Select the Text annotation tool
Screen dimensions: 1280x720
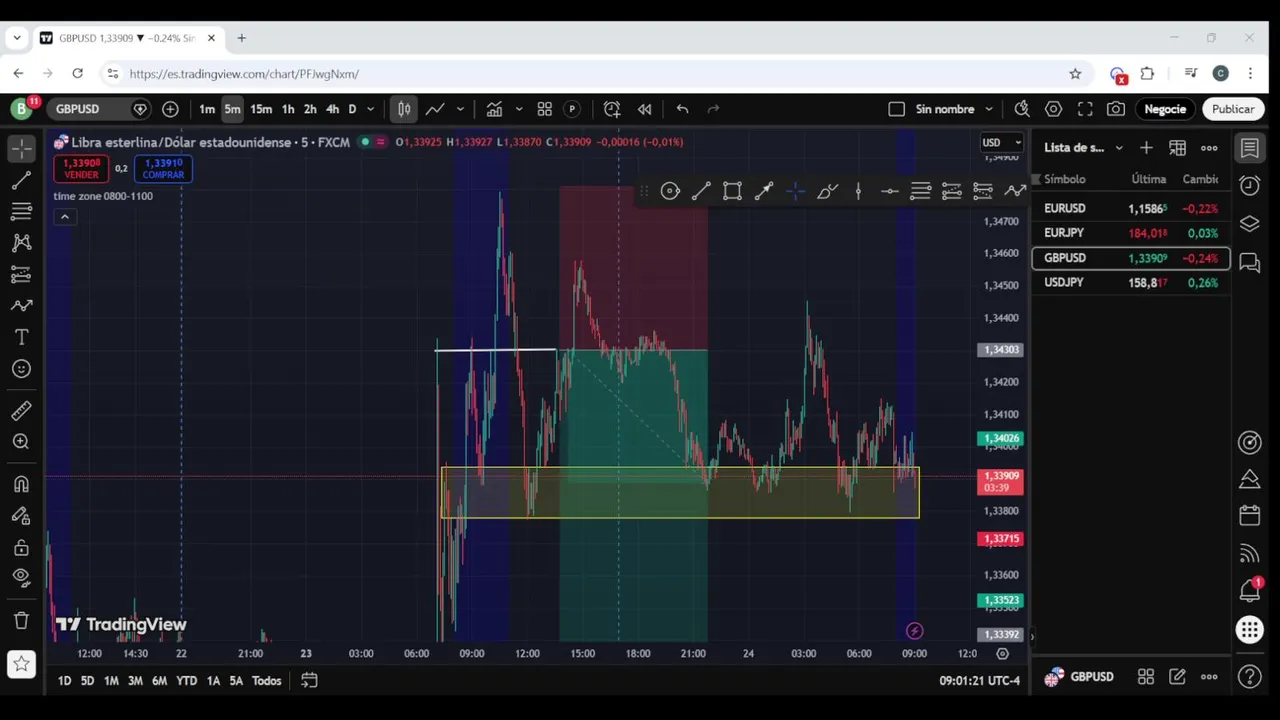point(21,337)
